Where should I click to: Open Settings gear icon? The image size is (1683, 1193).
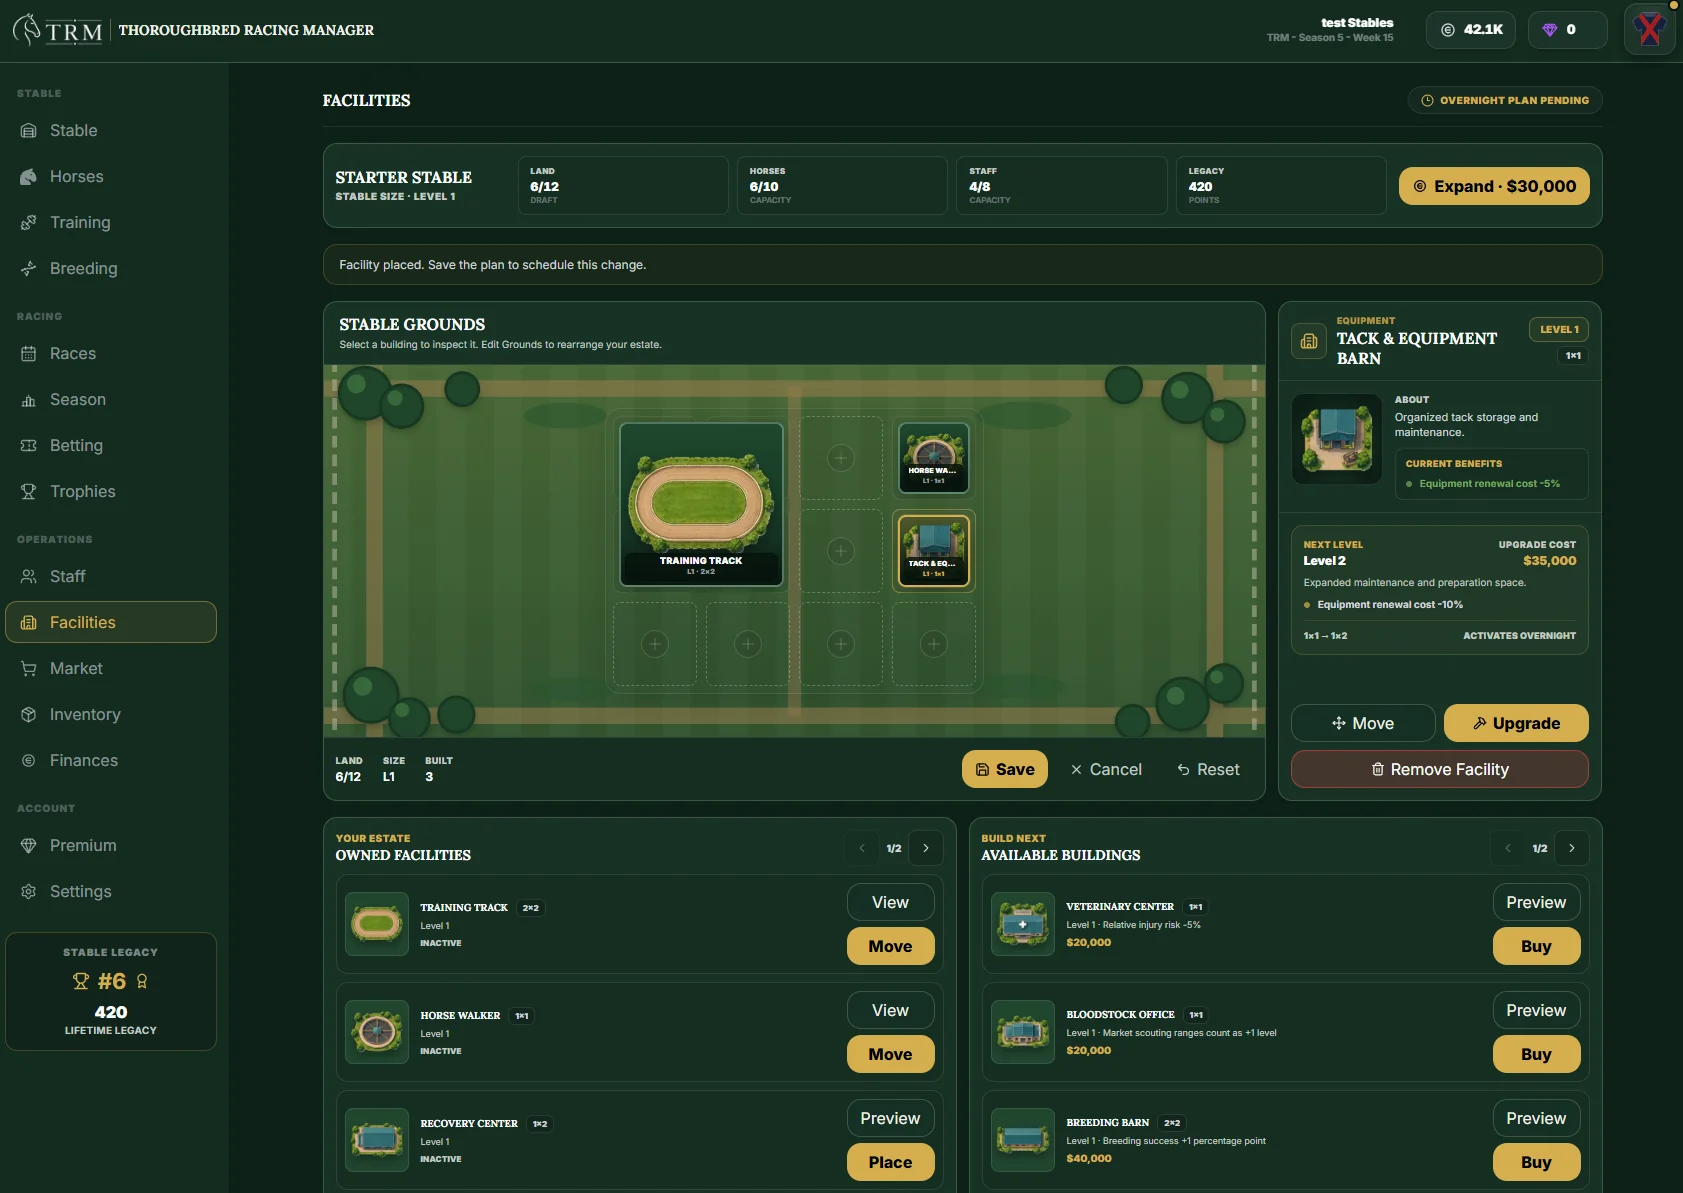point(29,892)
